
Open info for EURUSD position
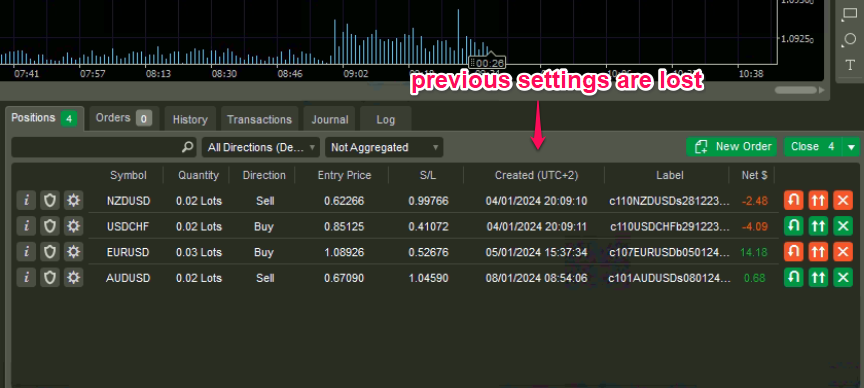click(x=26, y=252)
